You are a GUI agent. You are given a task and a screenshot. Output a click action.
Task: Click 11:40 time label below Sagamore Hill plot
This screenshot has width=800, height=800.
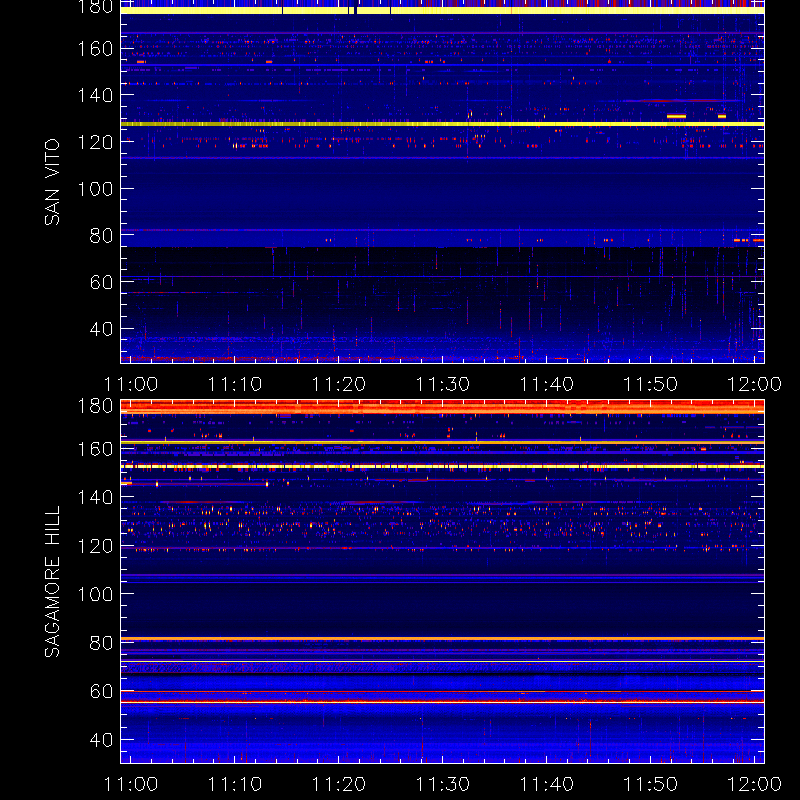point(546,784)
